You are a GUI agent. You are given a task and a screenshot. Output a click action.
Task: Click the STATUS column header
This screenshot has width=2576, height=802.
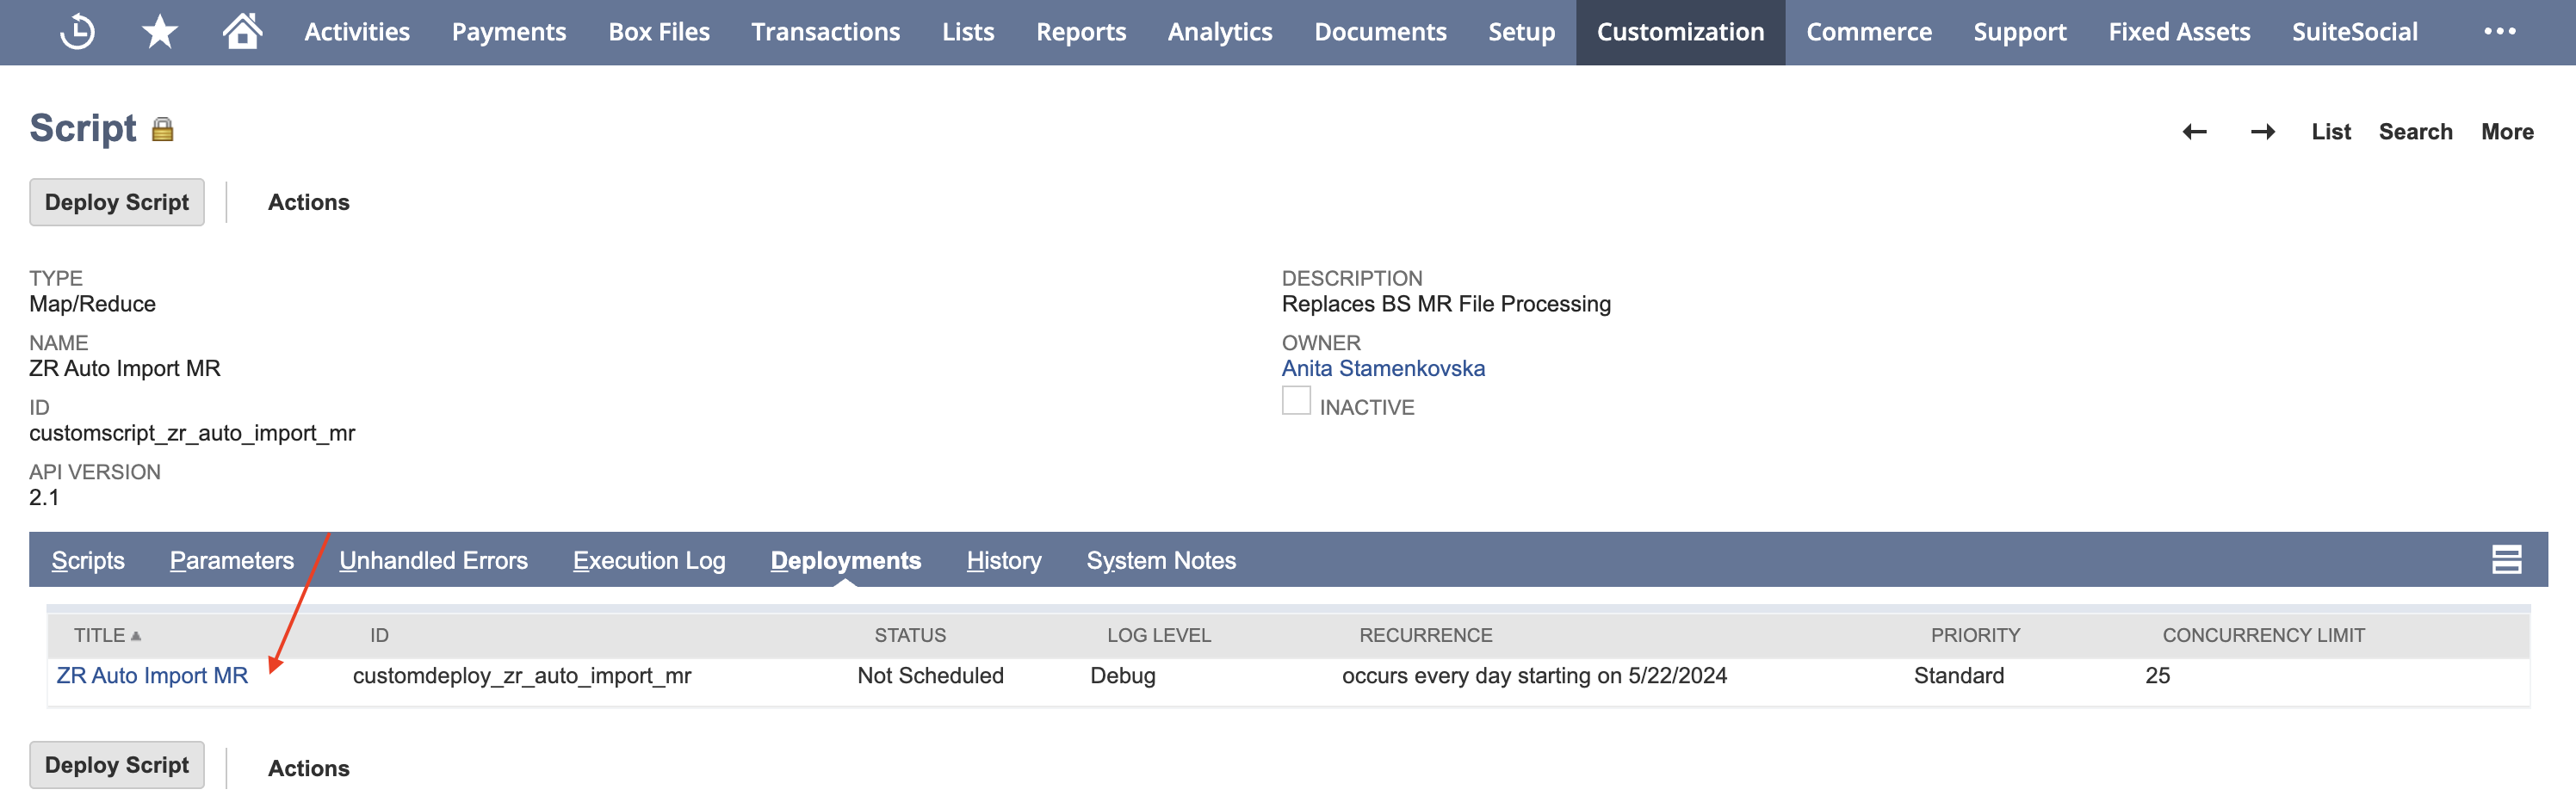[910, 635]
